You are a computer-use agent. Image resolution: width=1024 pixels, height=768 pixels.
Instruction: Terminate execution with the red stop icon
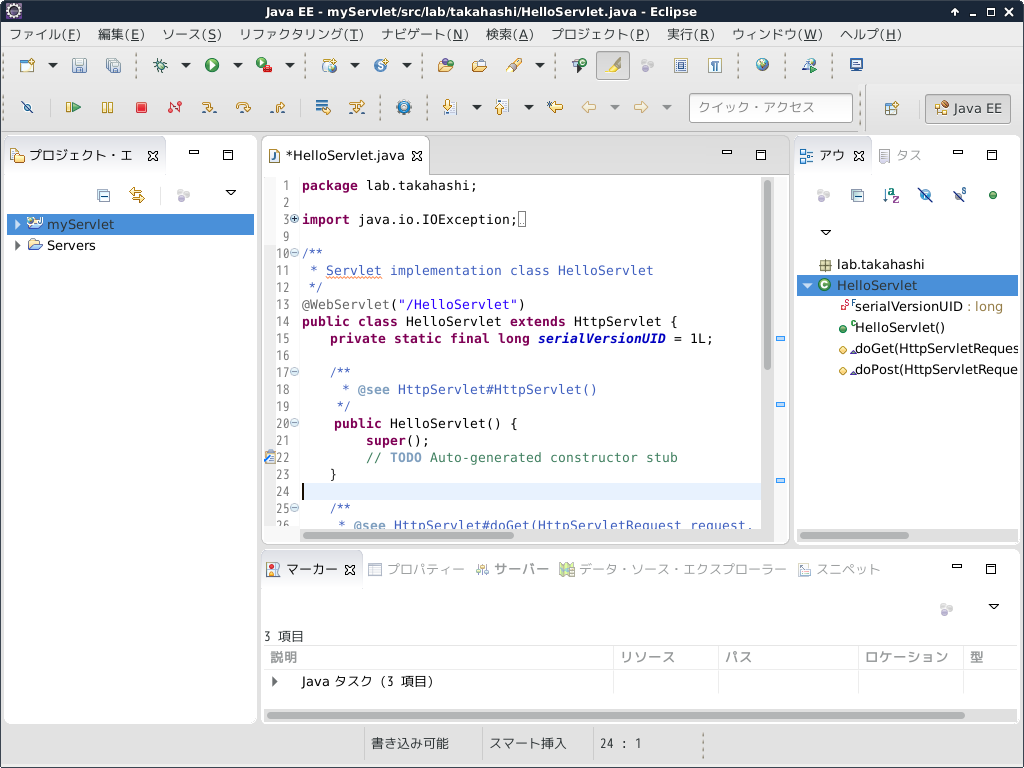(x=141, y=107)
